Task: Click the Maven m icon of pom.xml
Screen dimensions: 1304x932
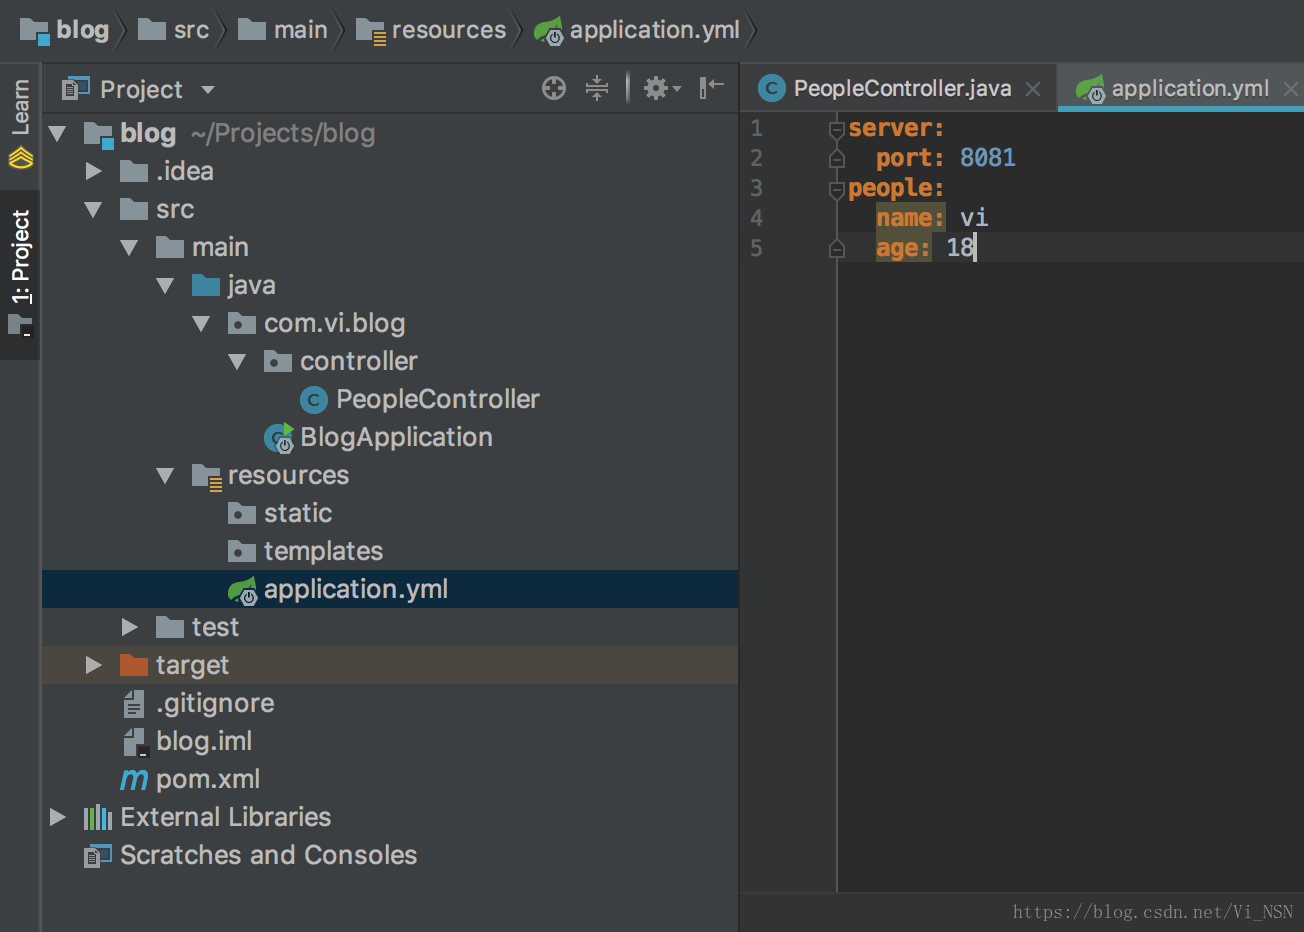Action: coord(134,780)
